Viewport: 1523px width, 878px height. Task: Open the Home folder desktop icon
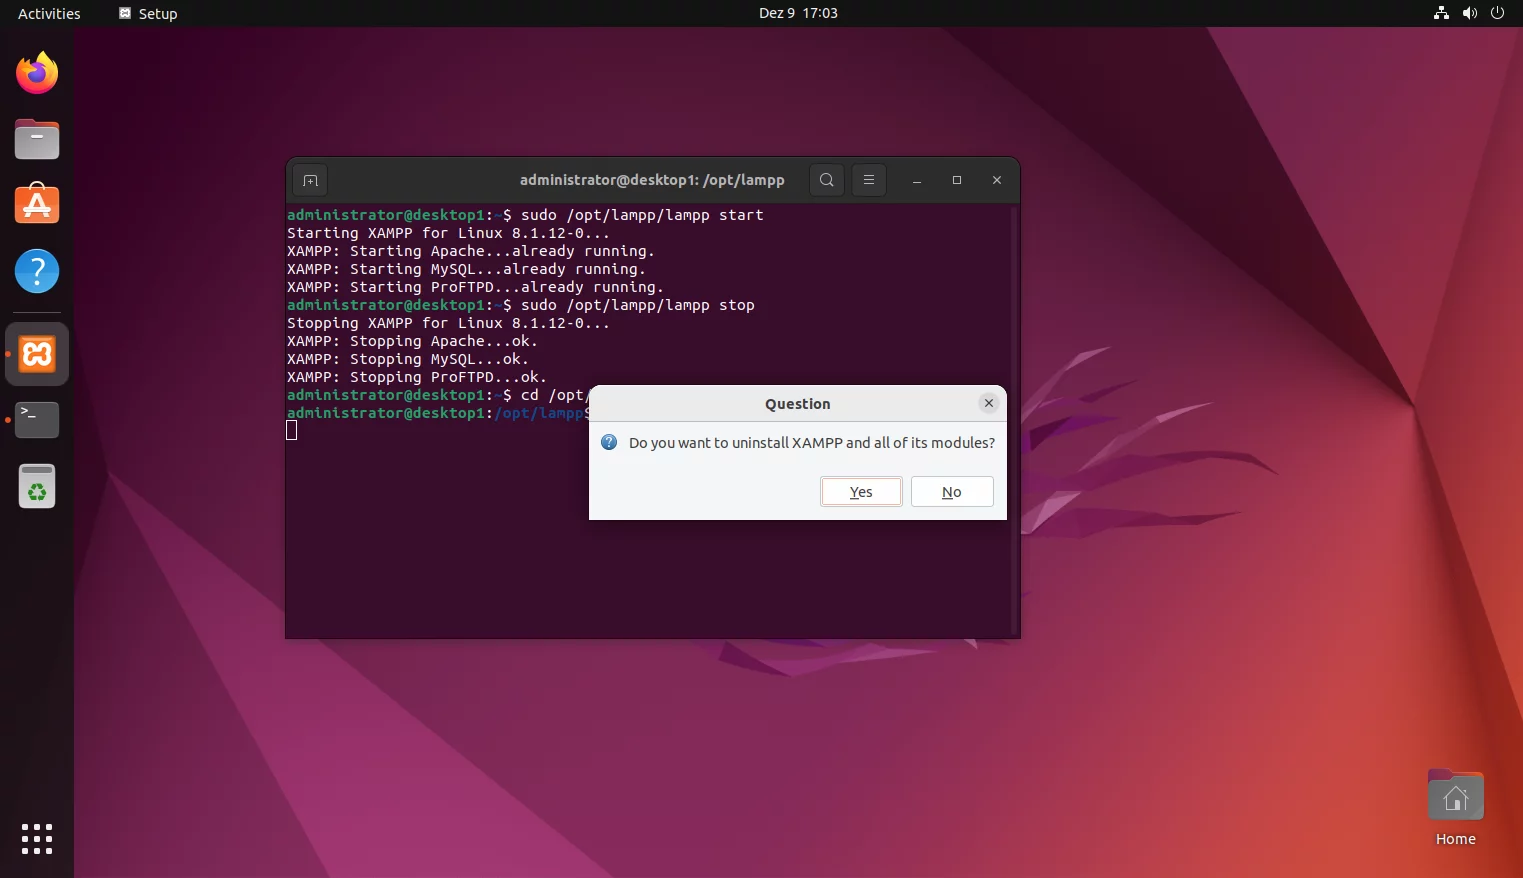(x=1456, y=808)
